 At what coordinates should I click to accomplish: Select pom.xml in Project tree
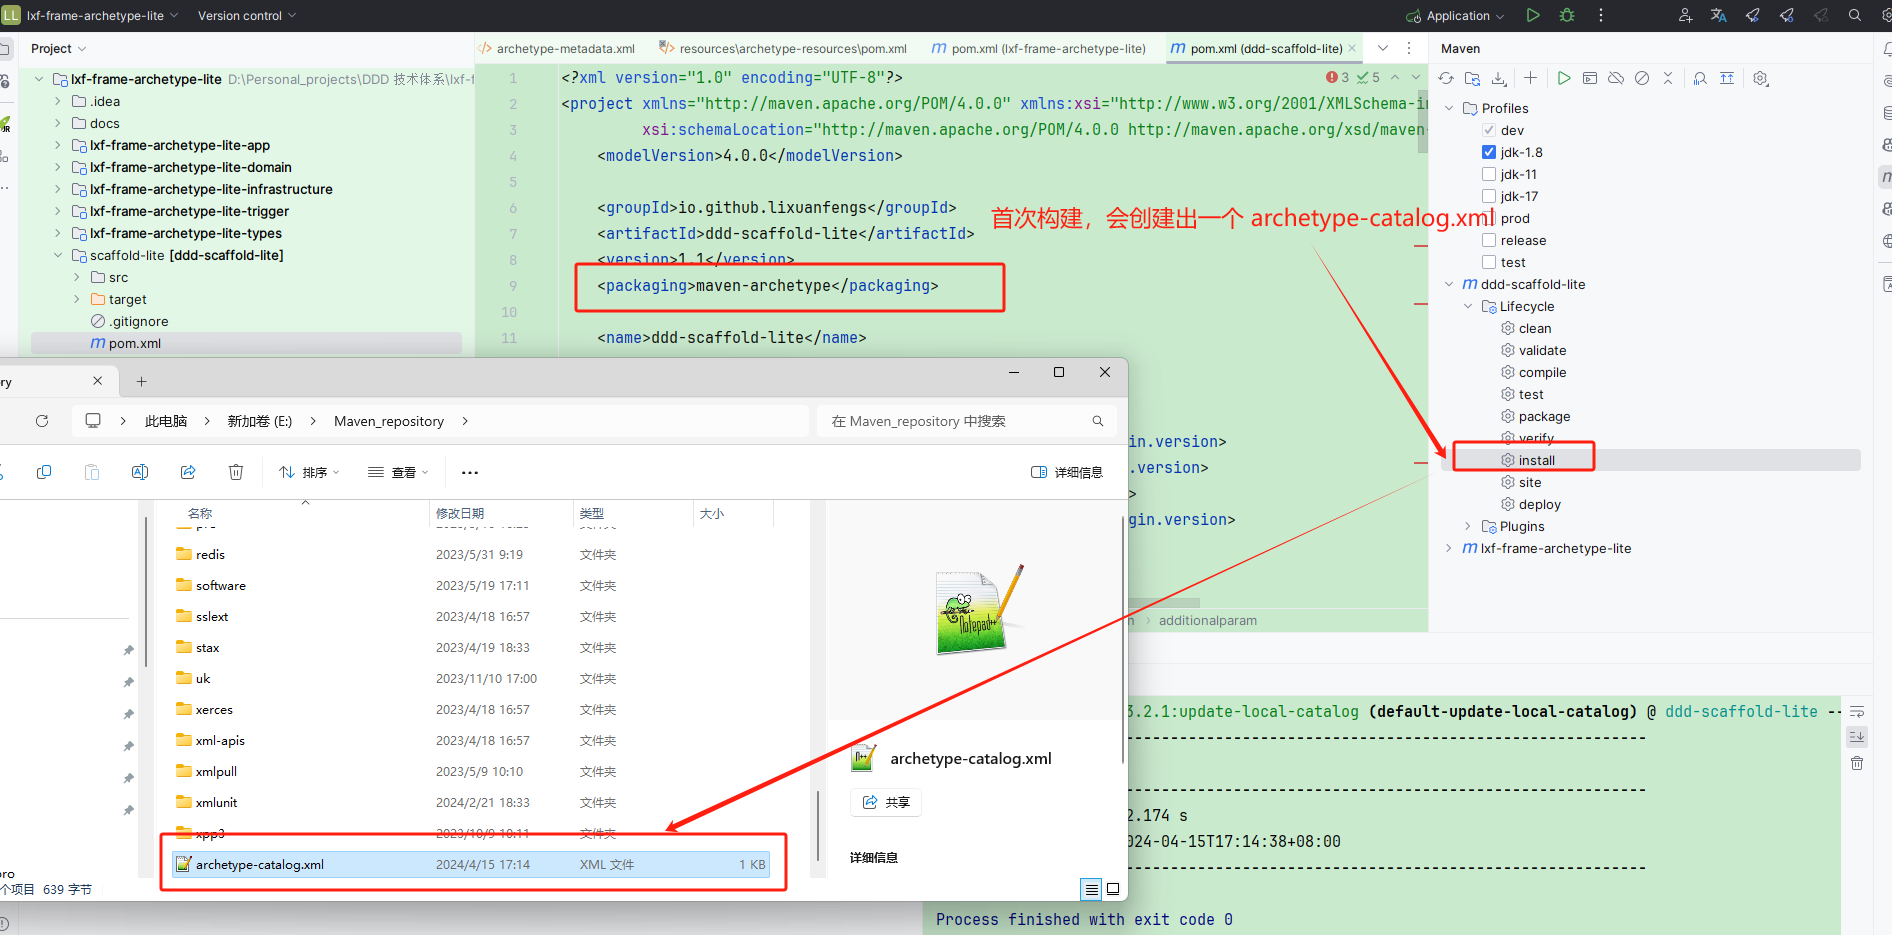134,343
